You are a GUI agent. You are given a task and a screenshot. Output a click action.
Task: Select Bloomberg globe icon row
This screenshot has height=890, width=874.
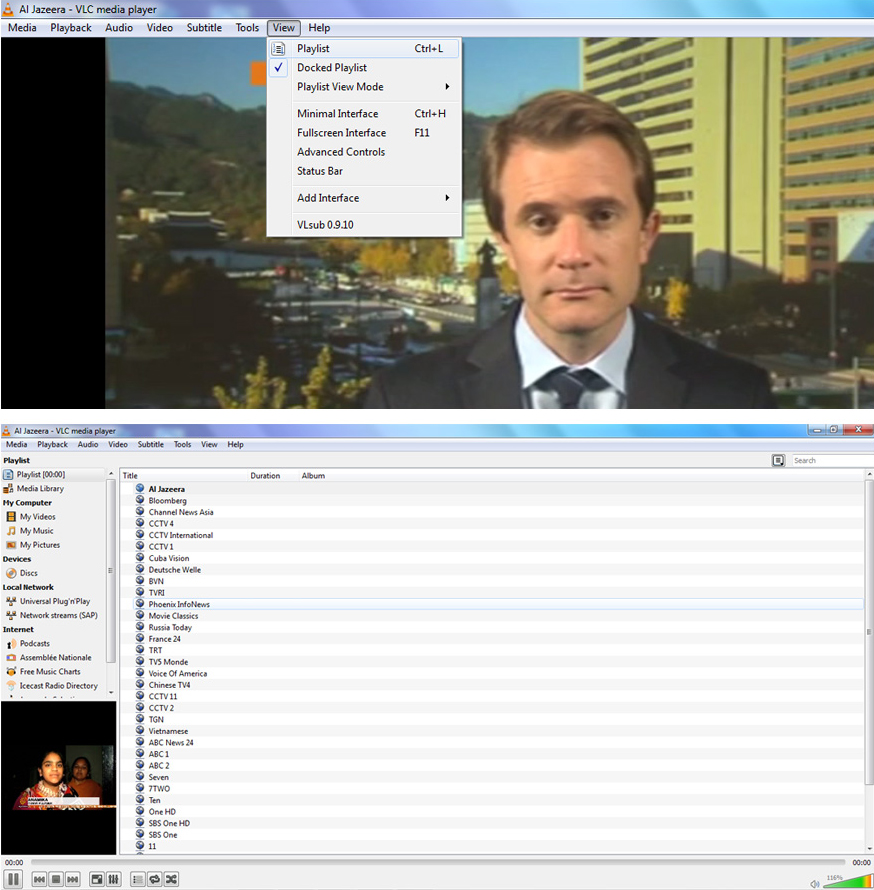tap(140, 500)
